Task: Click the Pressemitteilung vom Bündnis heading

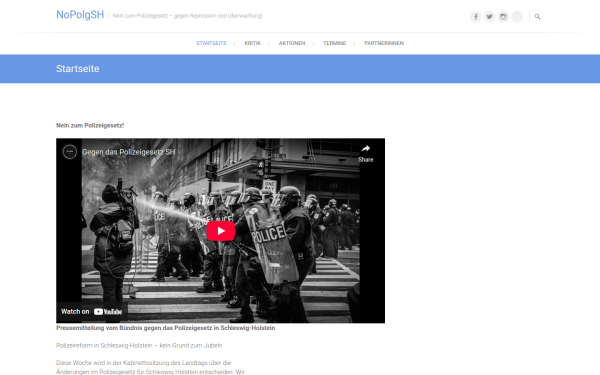Action: point(165,328)
